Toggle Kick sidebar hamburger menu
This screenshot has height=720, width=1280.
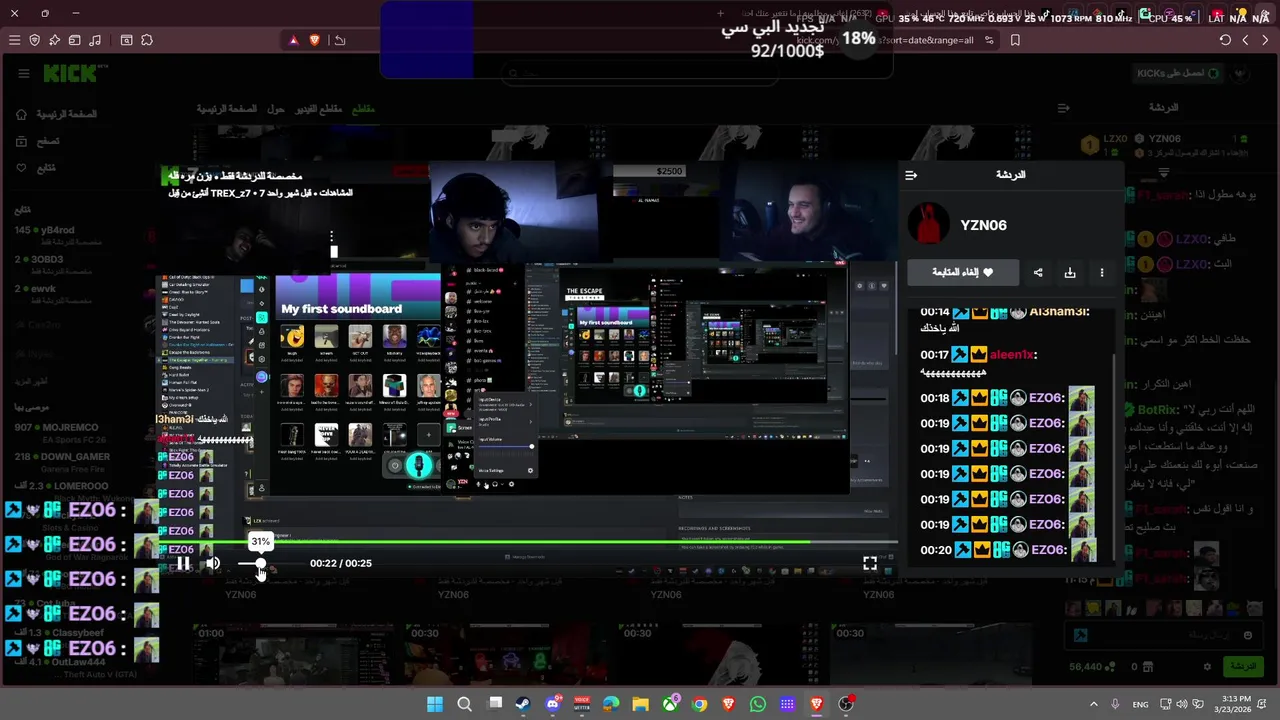coord(24,73)
